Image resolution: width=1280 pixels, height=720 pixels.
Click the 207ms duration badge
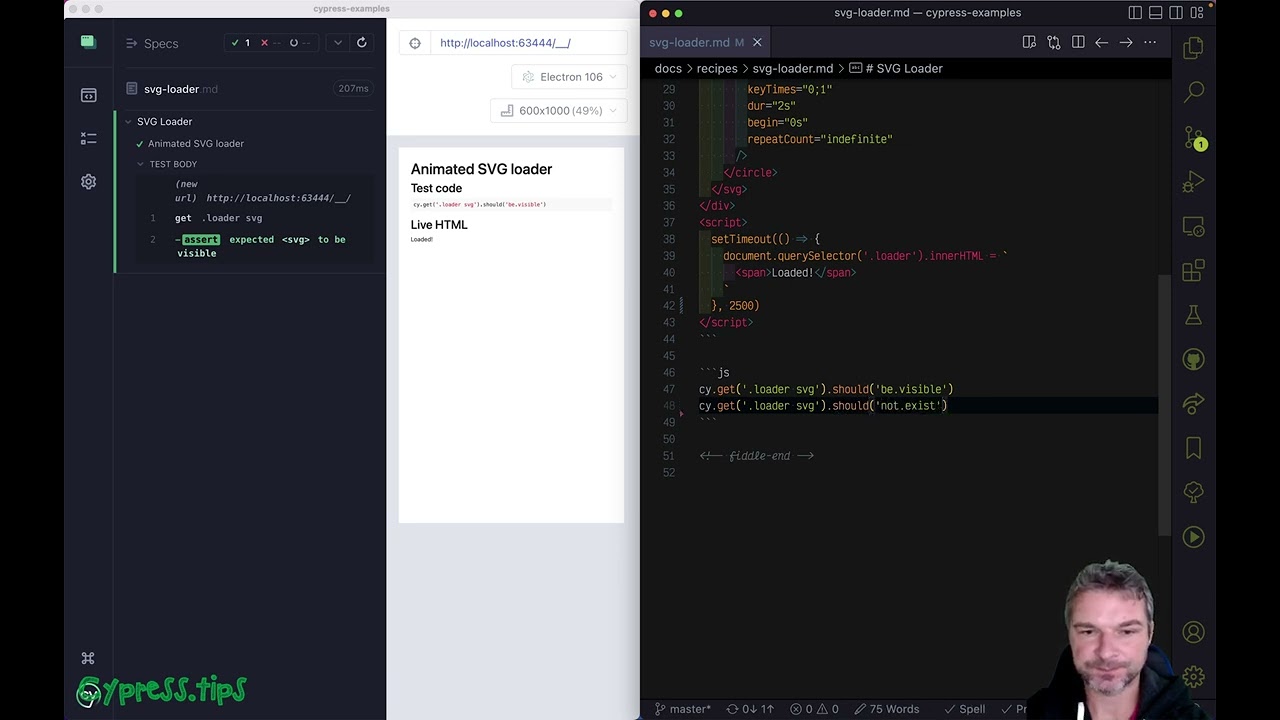(x=353, y=89)
